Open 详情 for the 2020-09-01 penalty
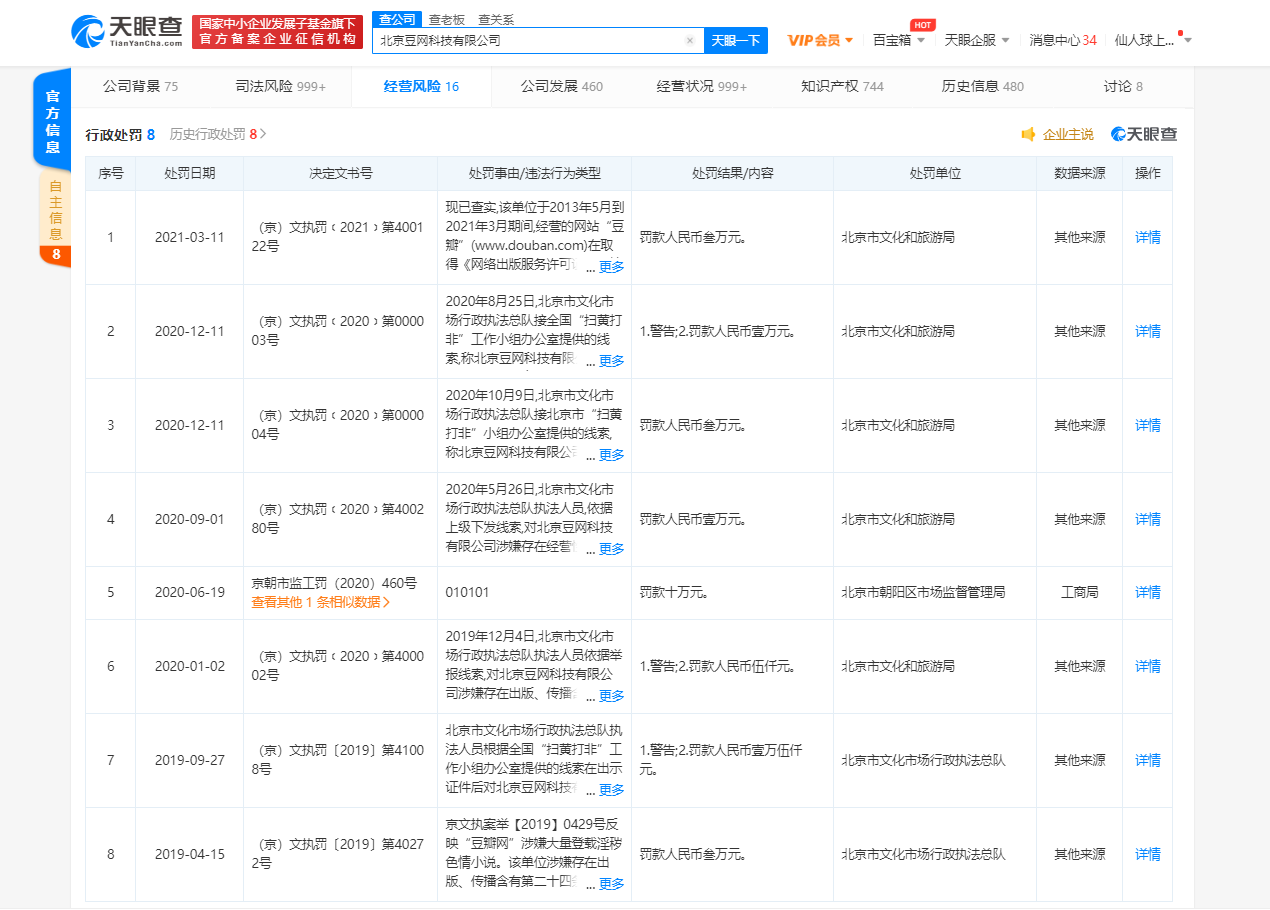Image resolution: width=1270 pixels, height=910 pixels. pos(1147,520)
